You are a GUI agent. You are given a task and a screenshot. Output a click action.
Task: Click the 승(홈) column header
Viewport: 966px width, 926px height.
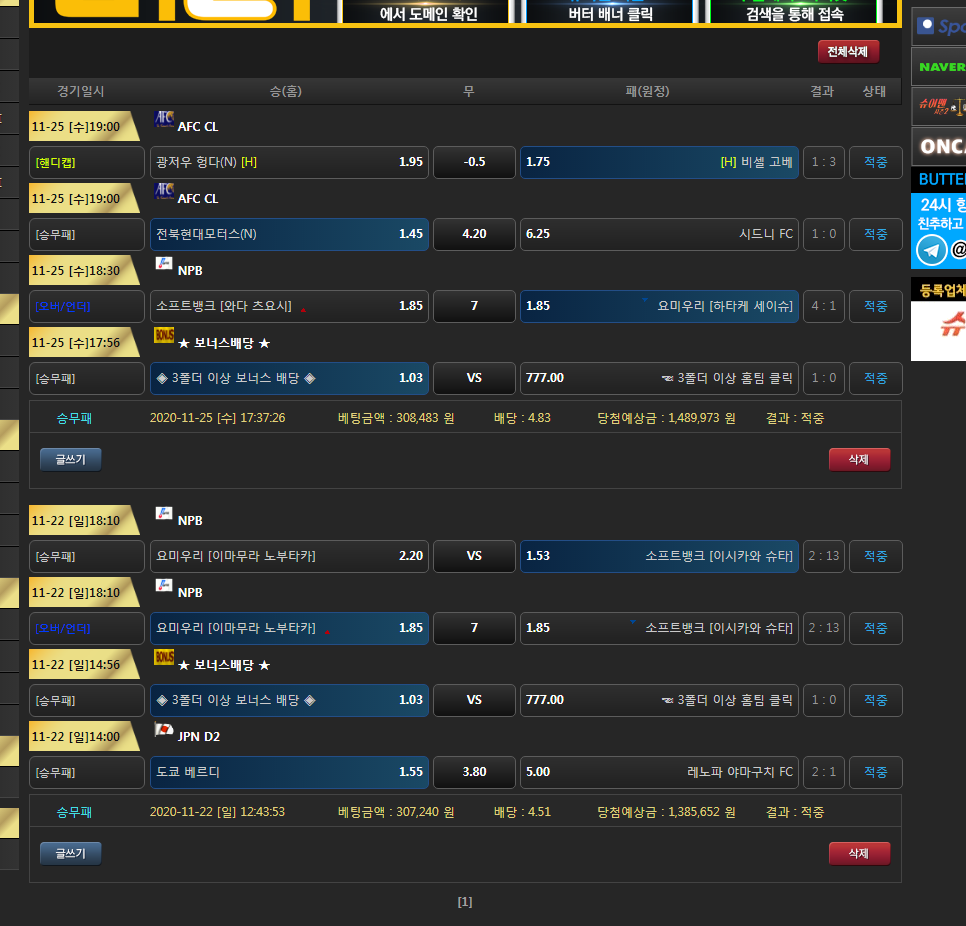pyautogui.click(x=285, y=91)
